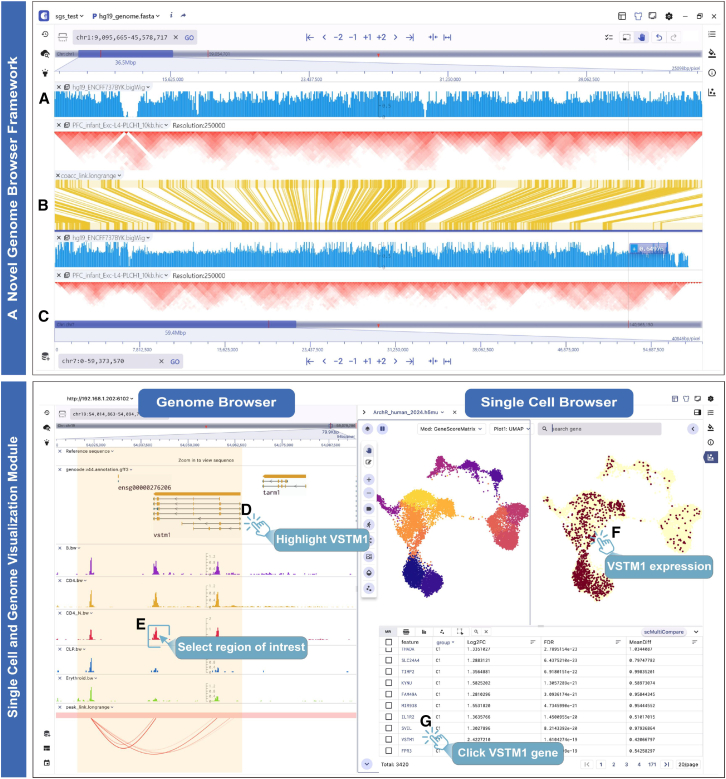The height and width of the screenshot is (779, 726).
Task: Open the theme shirt icon in top window
Action: 638,16
